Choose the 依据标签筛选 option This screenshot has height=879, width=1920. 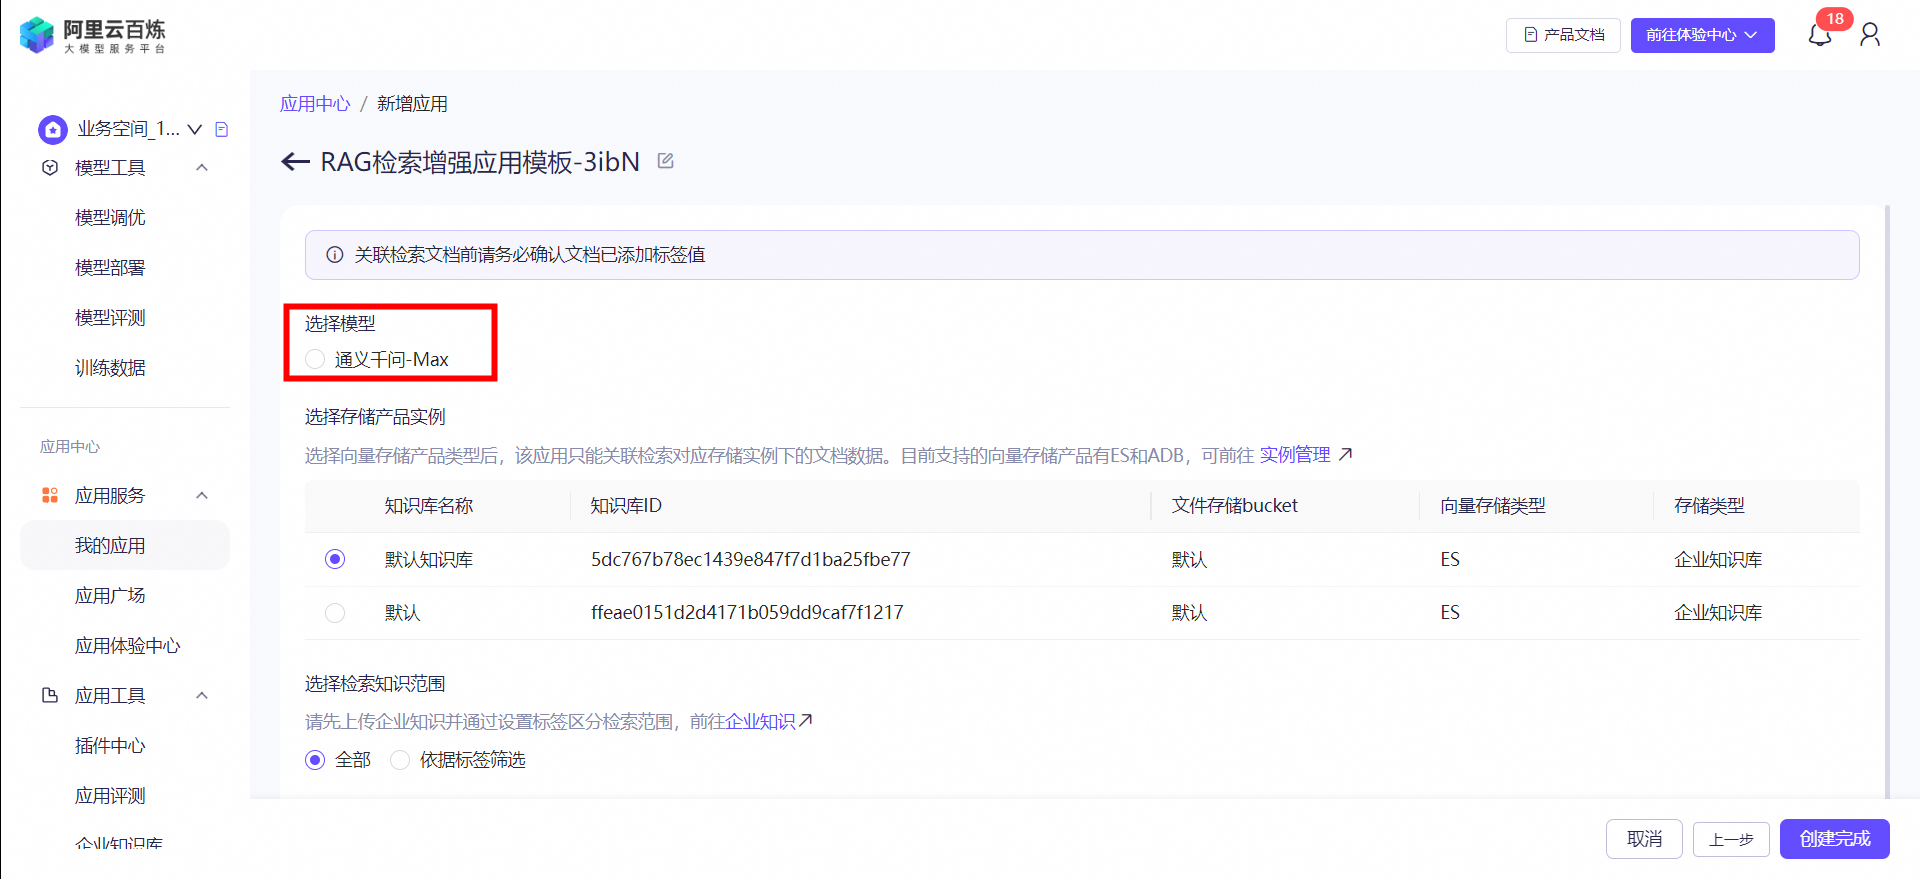(x=400, y=760)
